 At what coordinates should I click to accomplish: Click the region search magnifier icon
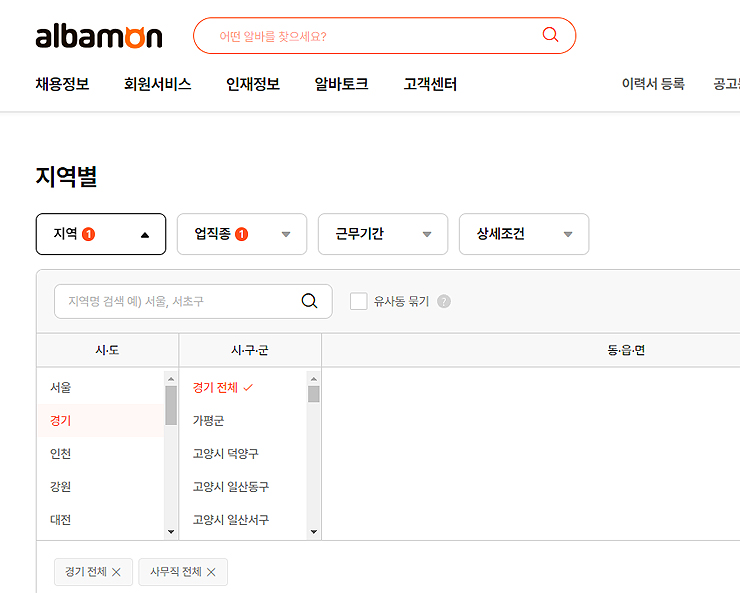click(x=309, y=301)
